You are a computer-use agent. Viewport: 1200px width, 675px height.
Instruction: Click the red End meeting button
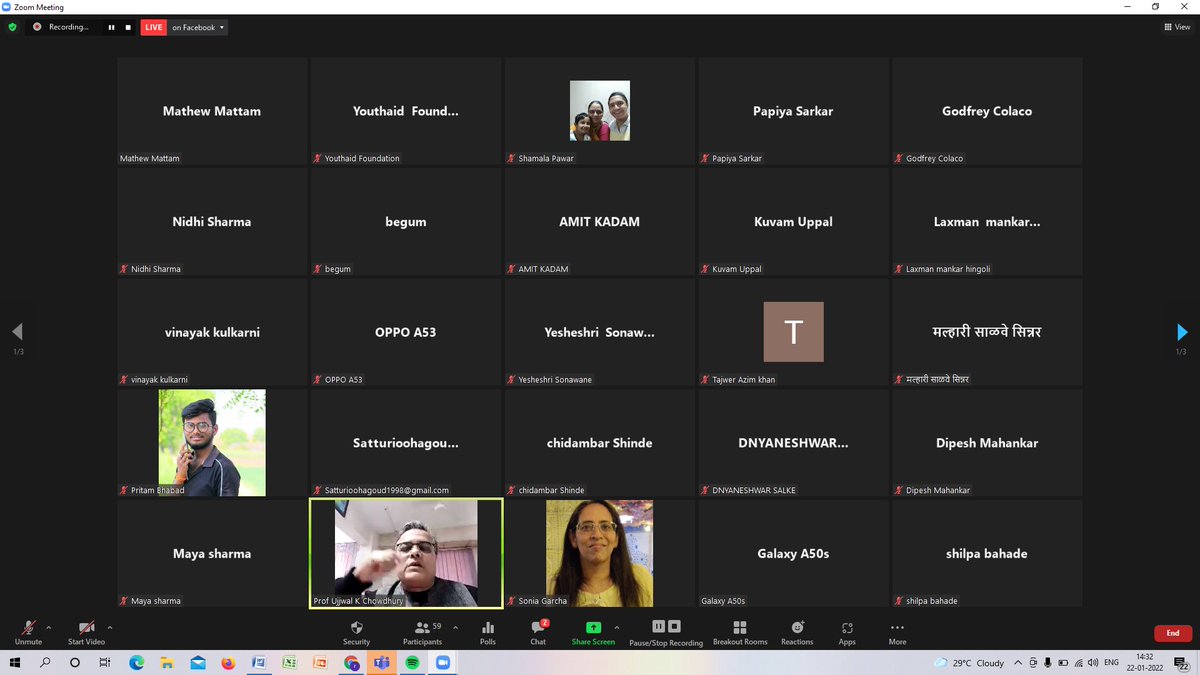1173,633
